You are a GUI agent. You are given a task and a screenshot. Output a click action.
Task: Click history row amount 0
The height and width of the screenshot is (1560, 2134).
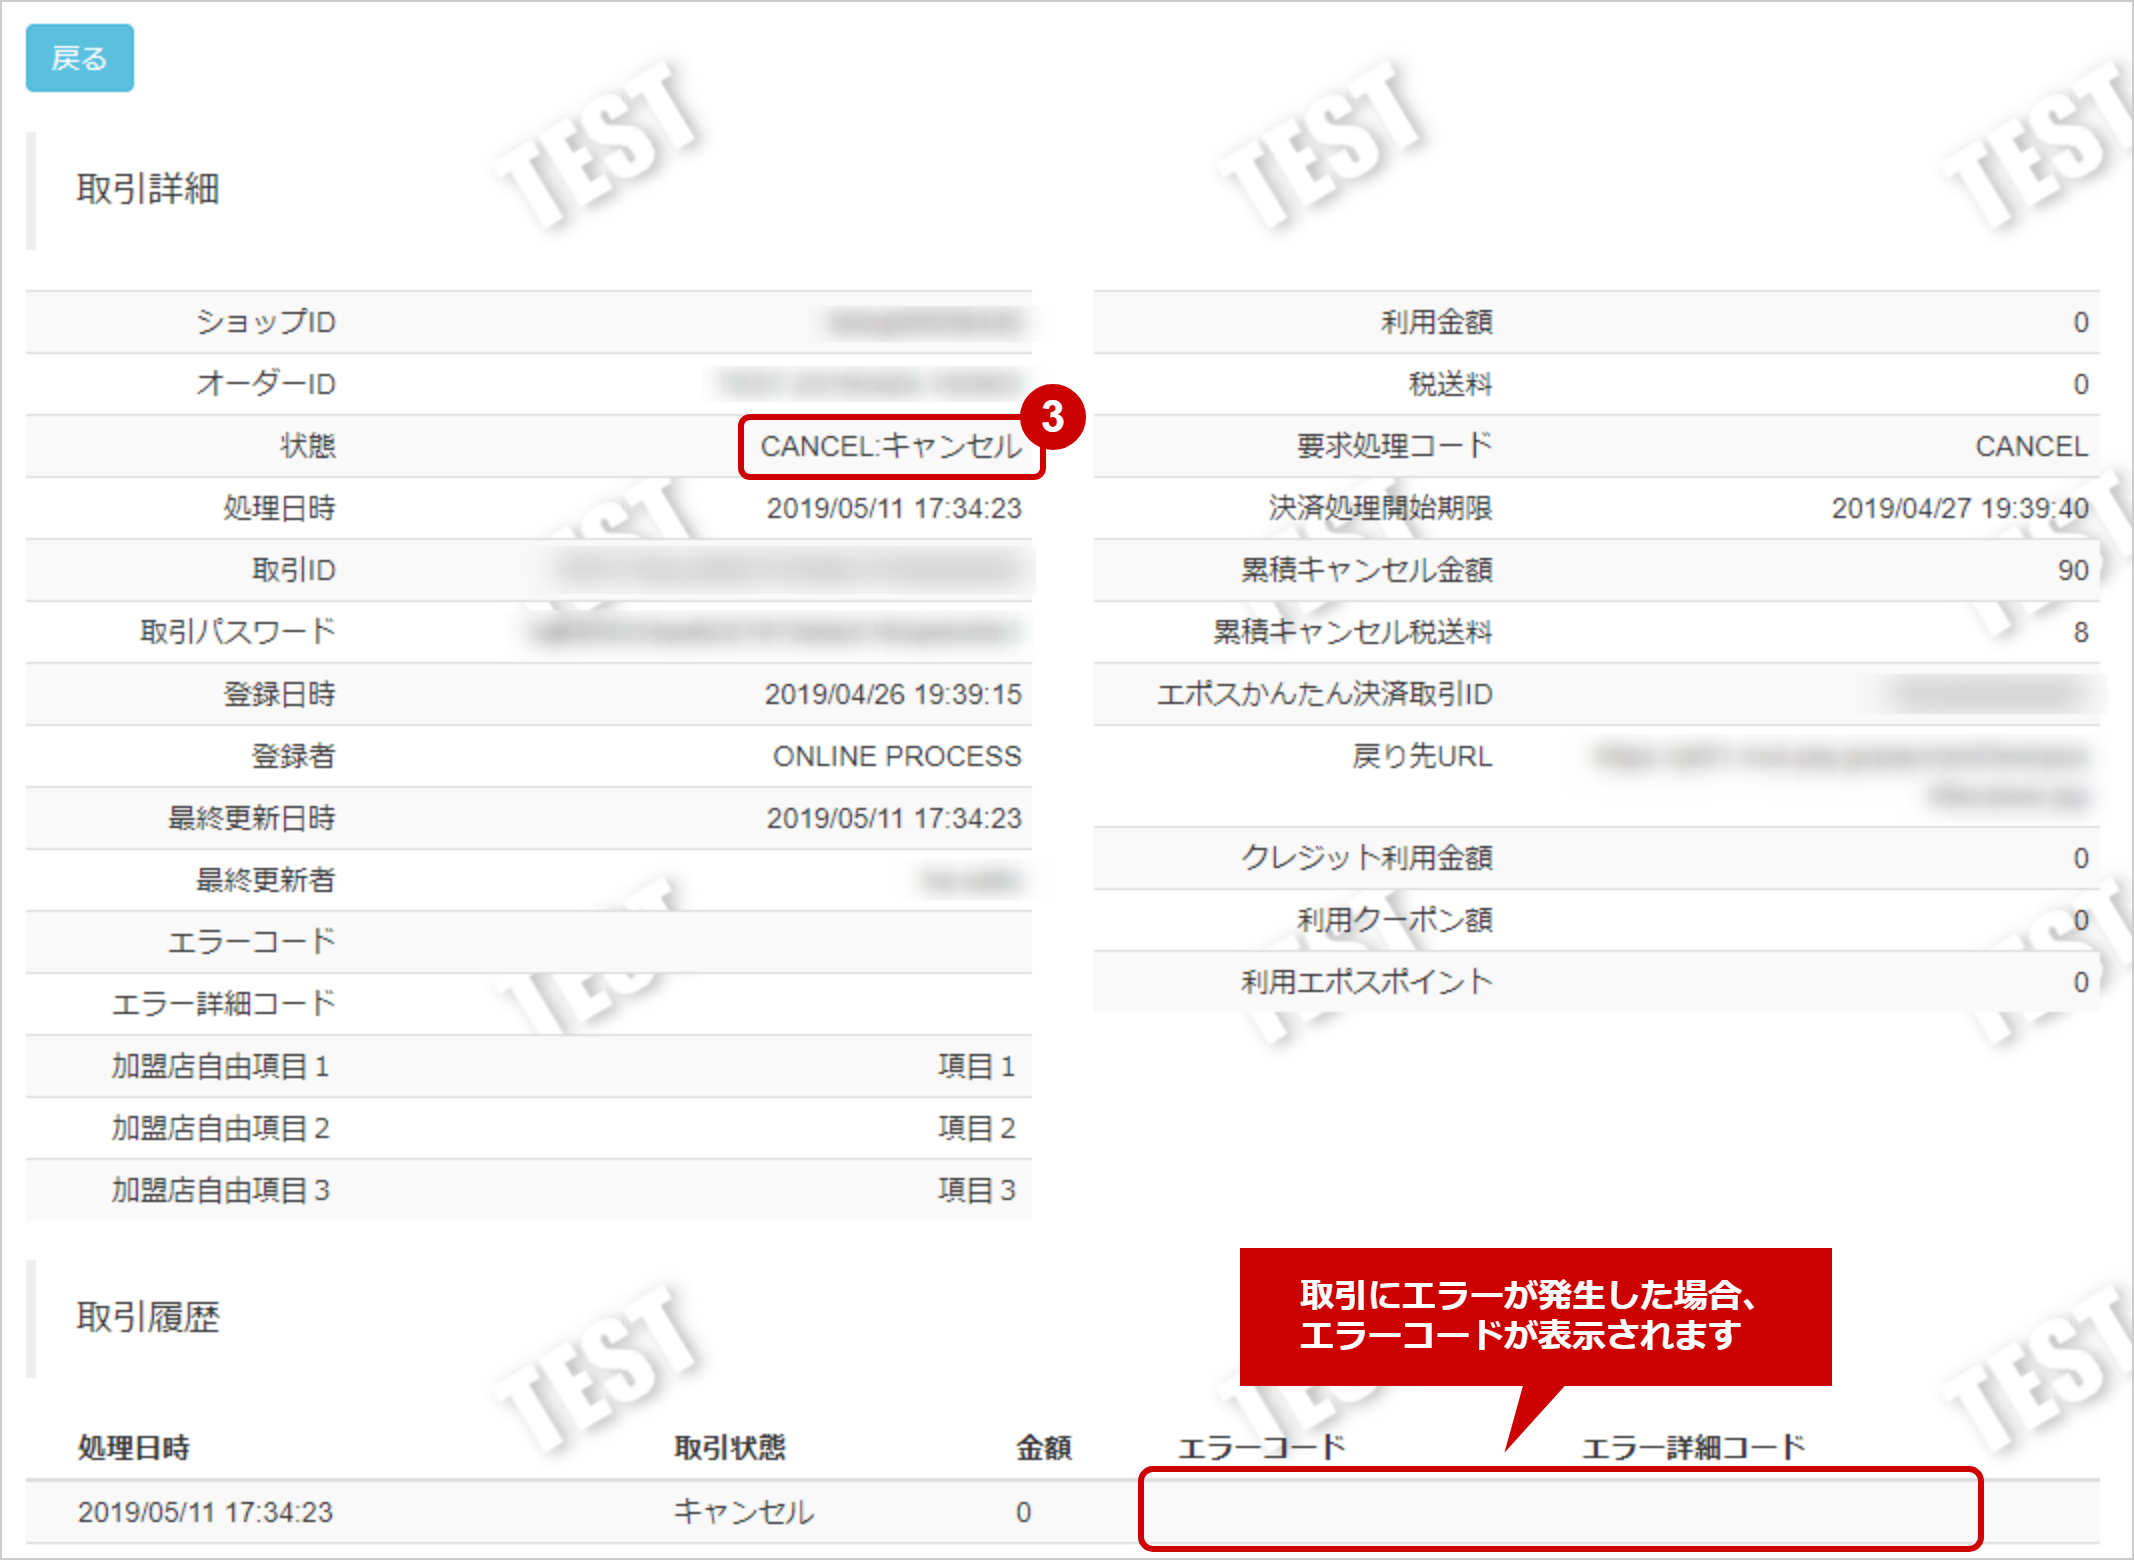point(1023,1512)
